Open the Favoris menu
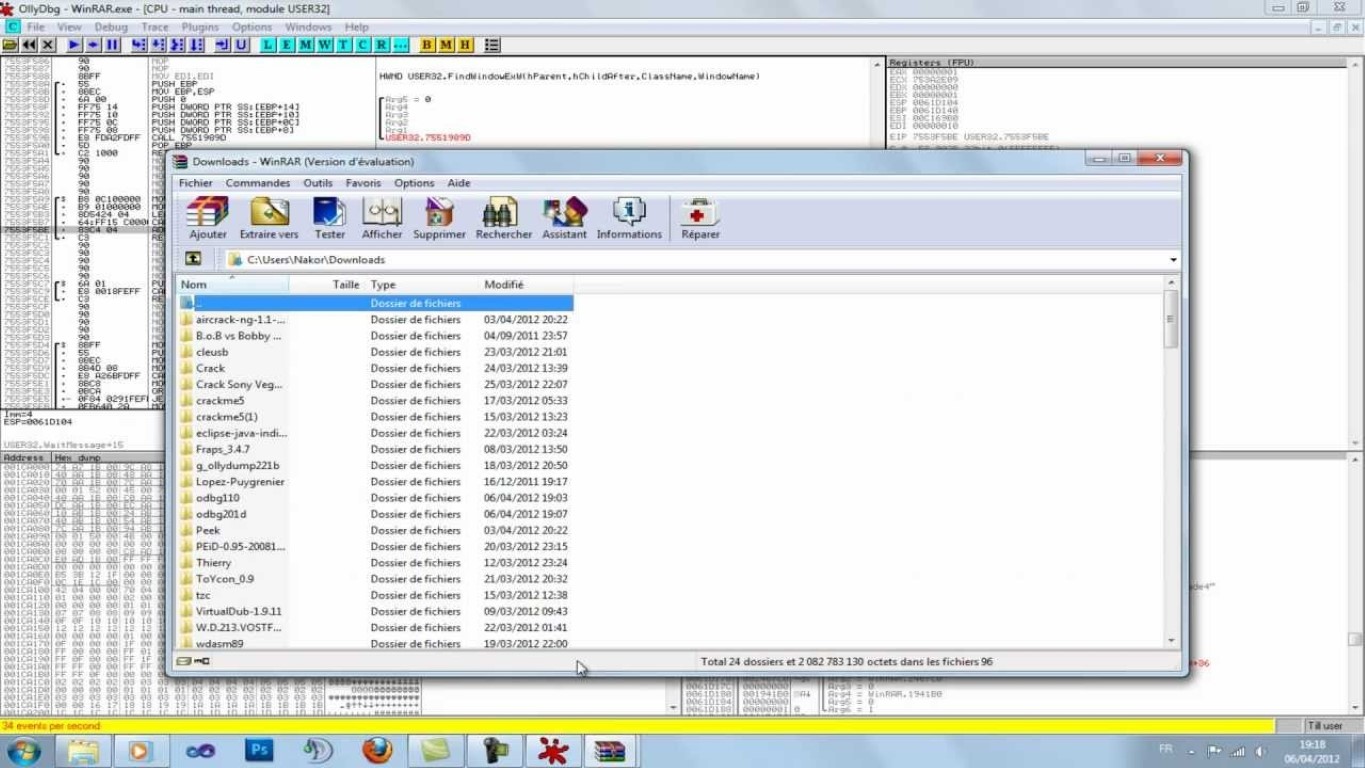1365x768 pixels. (x=363, y=183)
